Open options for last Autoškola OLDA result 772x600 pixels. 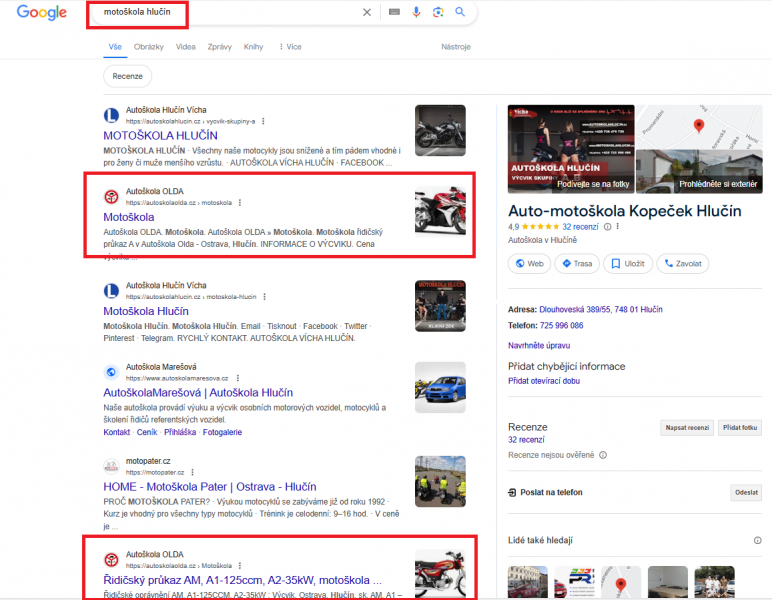[240, 566]
